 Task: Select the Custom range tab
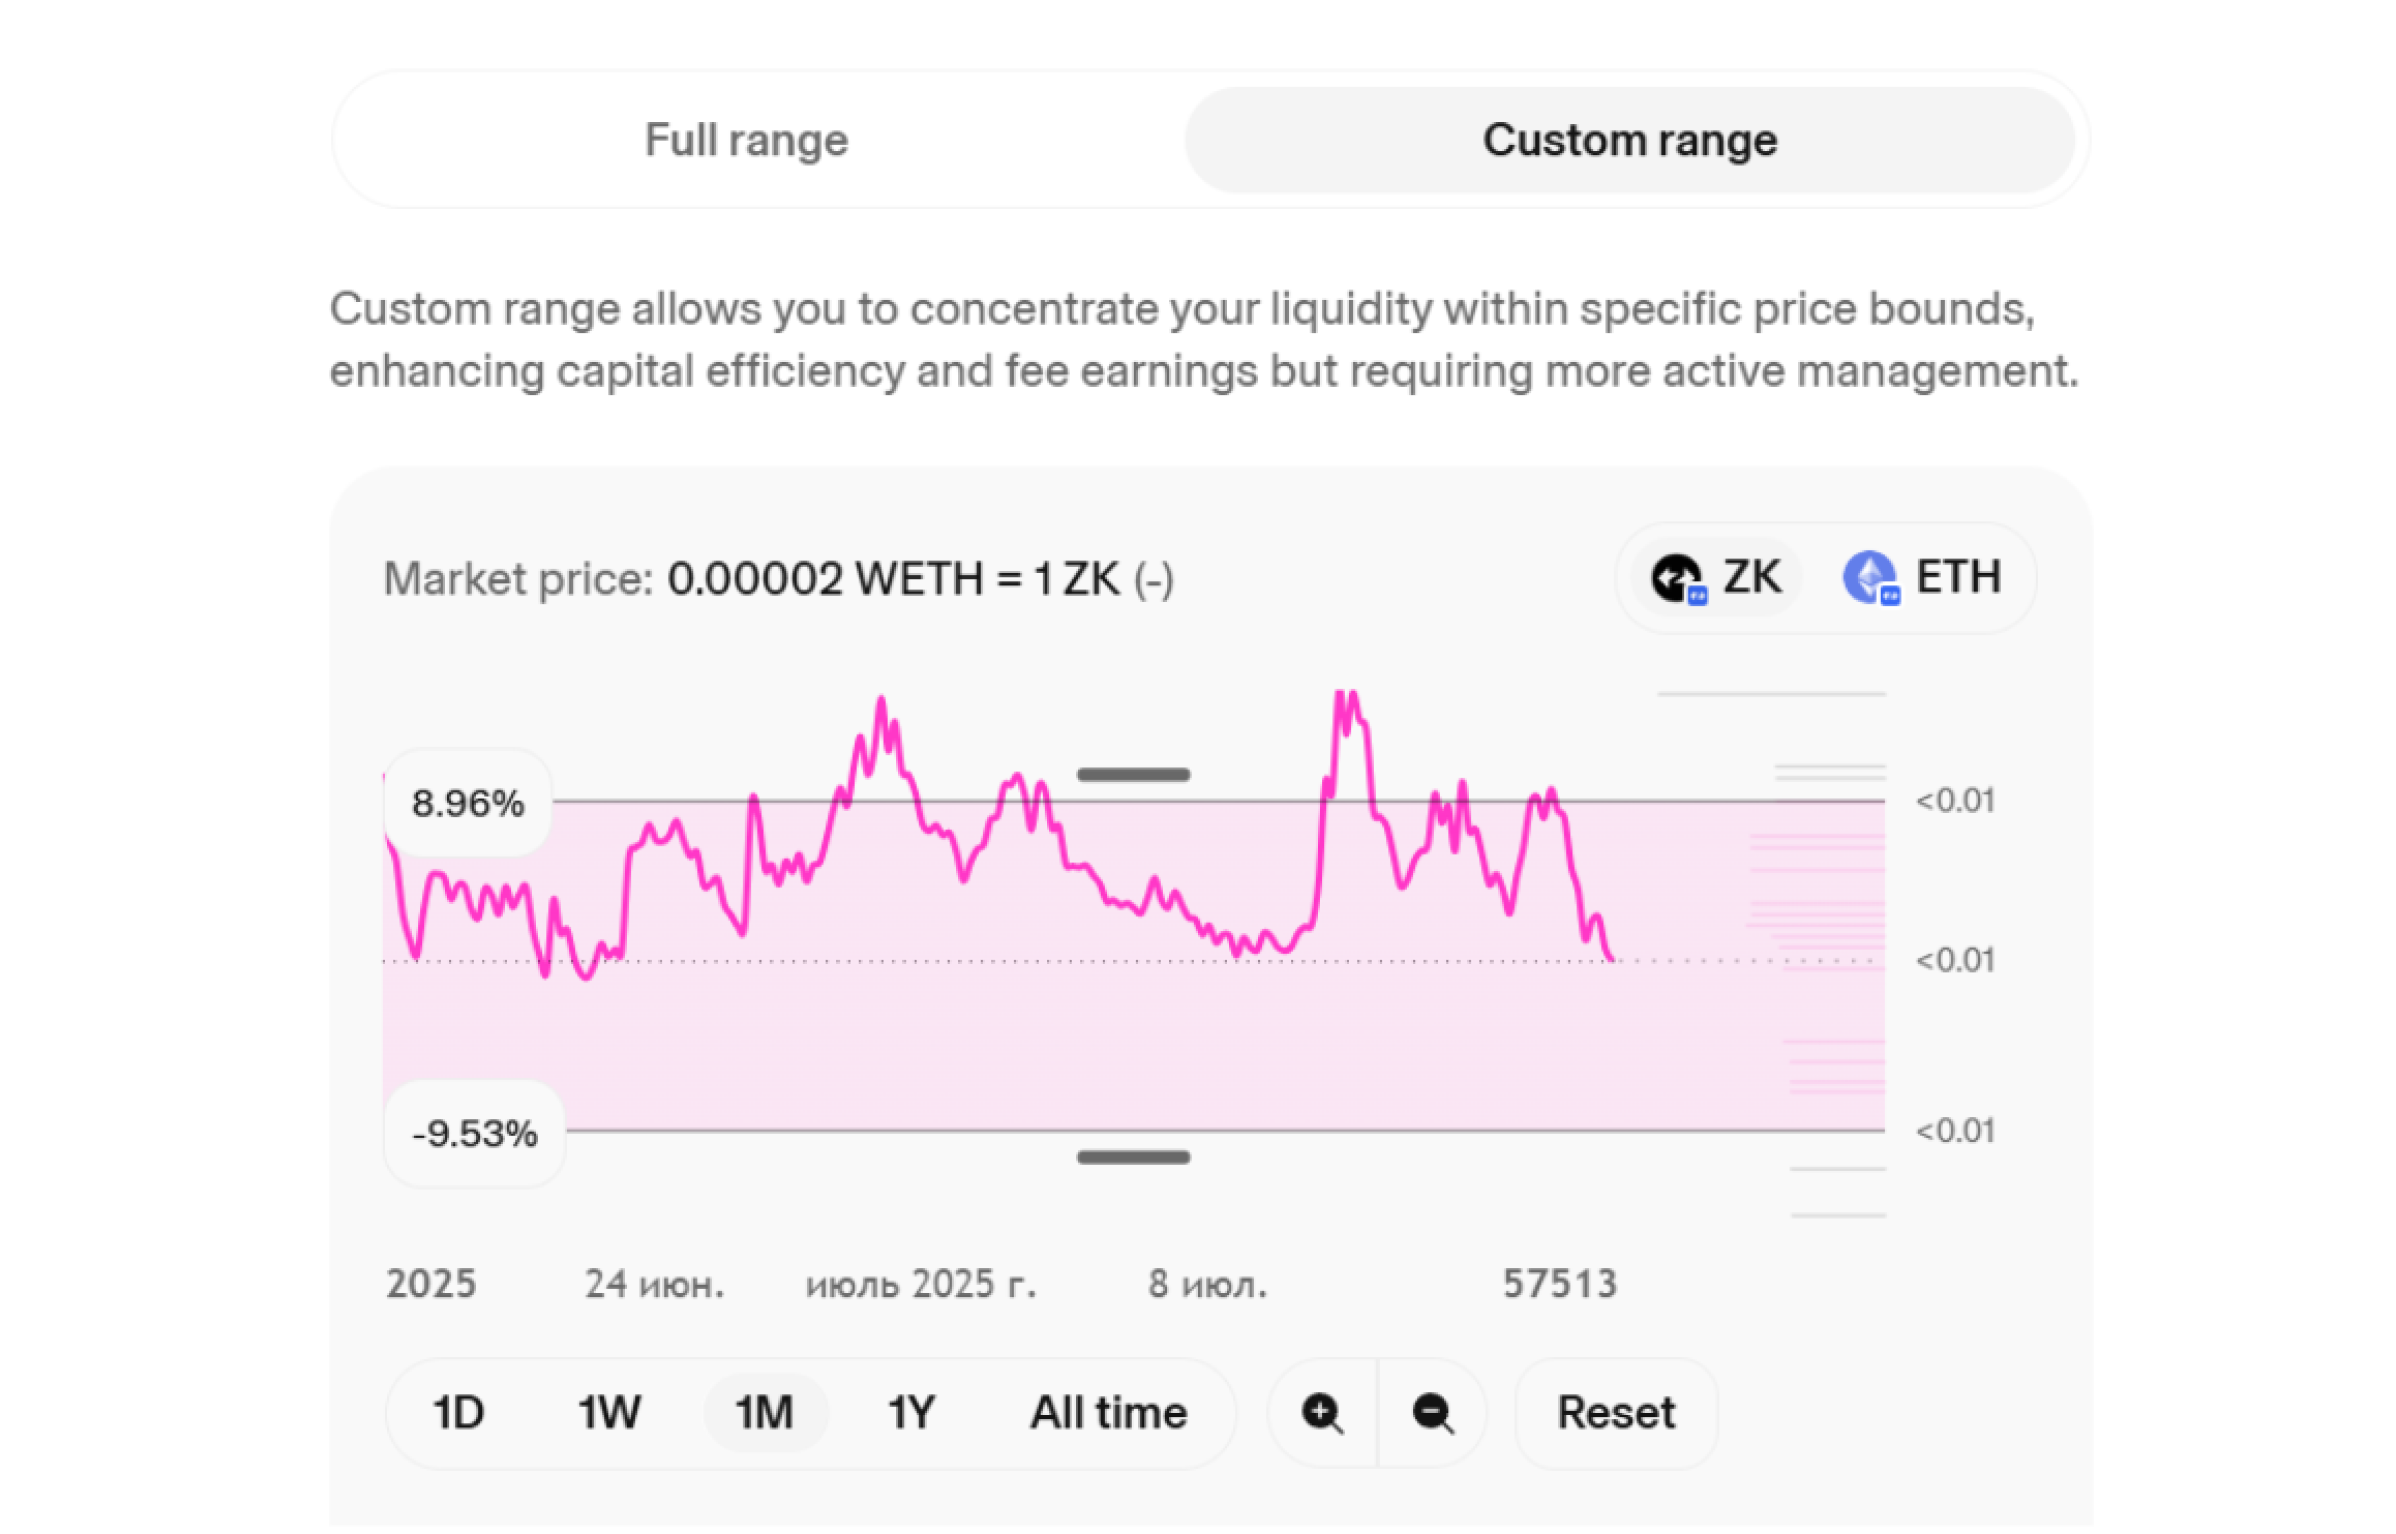click(x=1629, y=140)
